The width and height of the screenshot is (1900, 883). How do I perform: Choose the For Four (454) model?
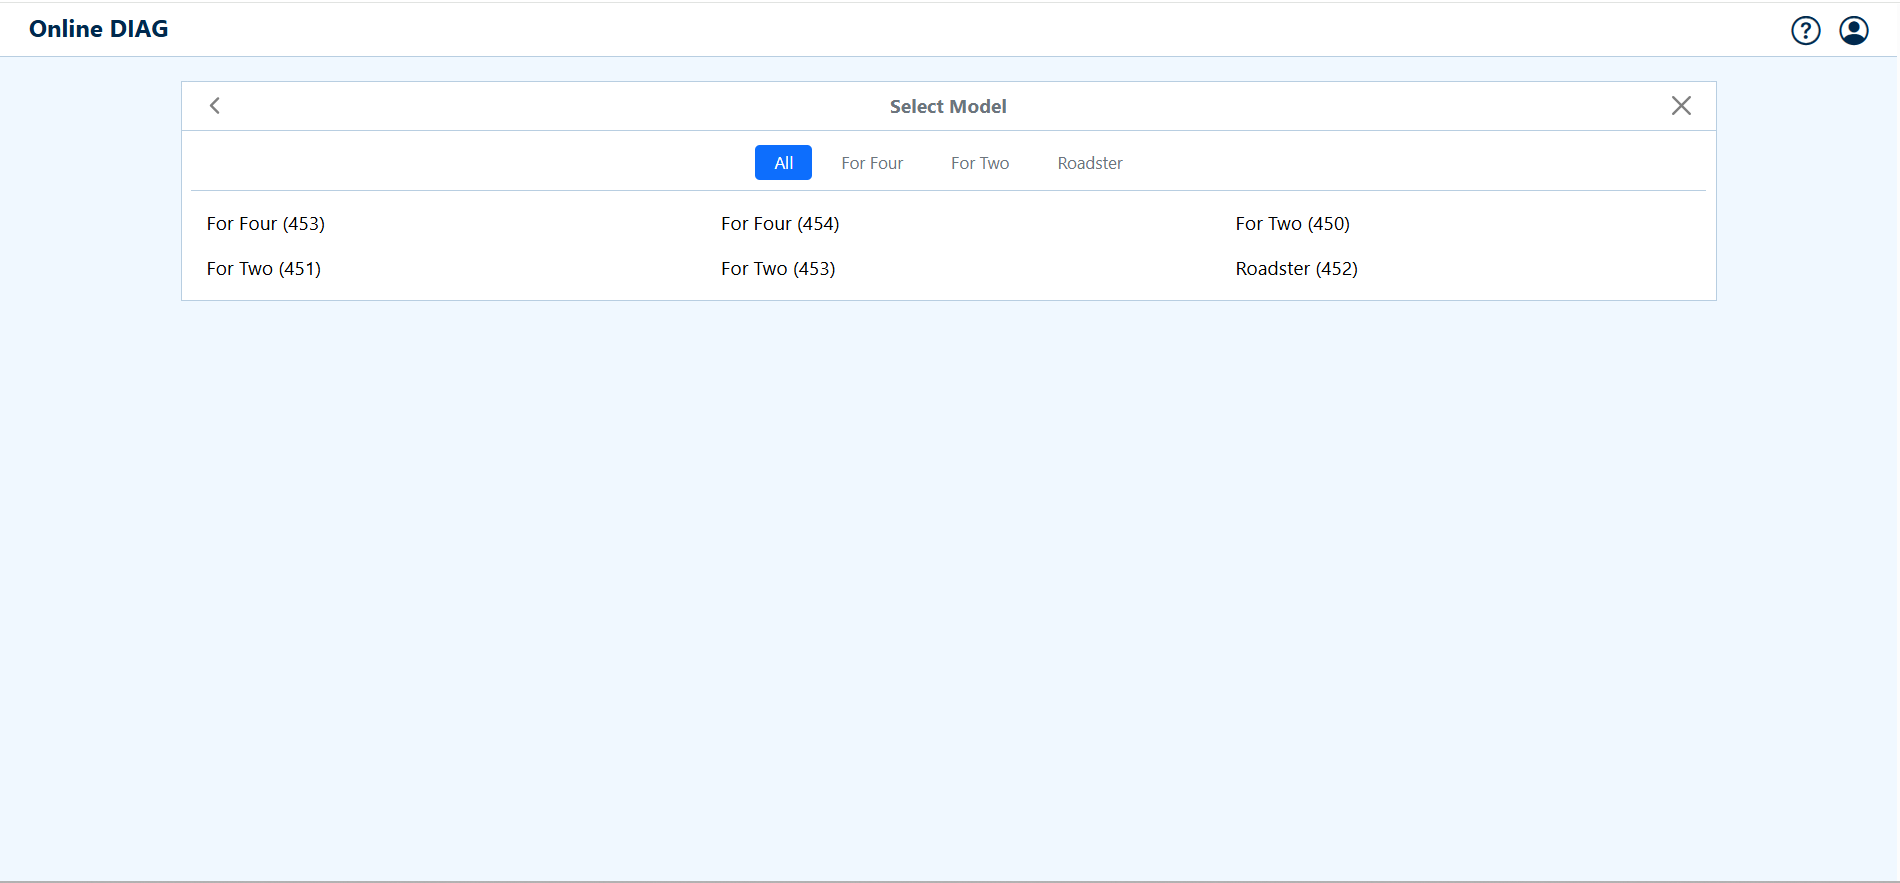[x=780, y=224]
